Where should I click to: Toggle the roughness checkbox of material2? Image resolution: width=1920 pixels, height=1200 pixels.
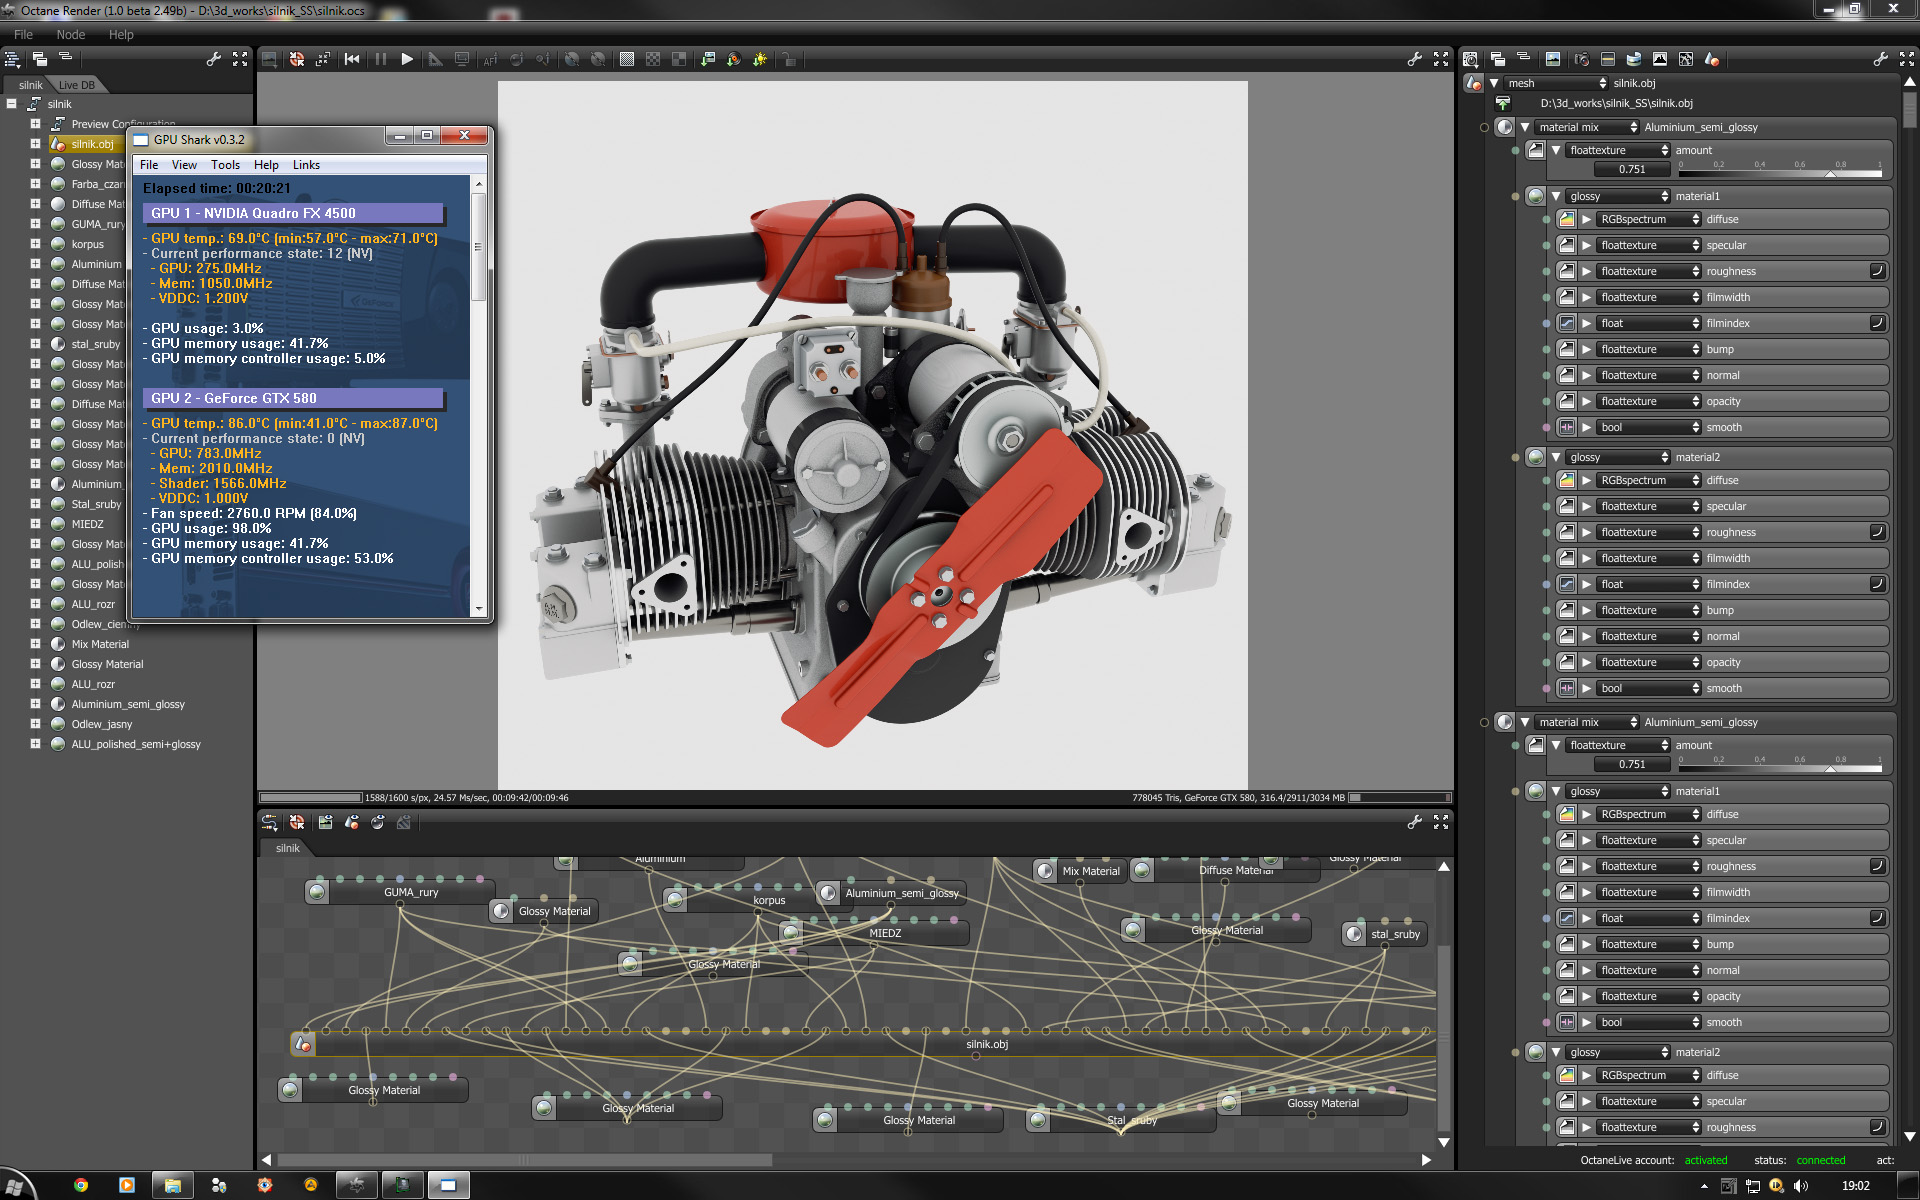1877,532
